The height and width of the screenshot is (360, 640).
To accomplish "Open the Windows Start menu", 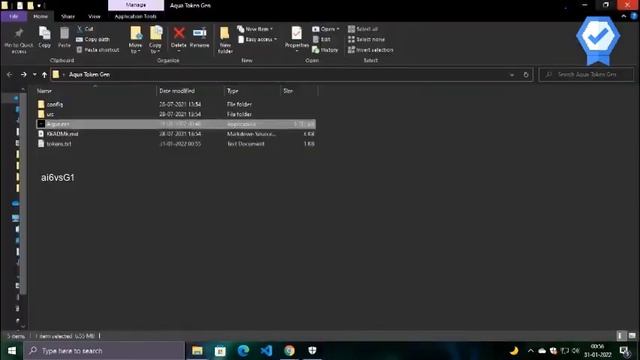I will [11, 351].
